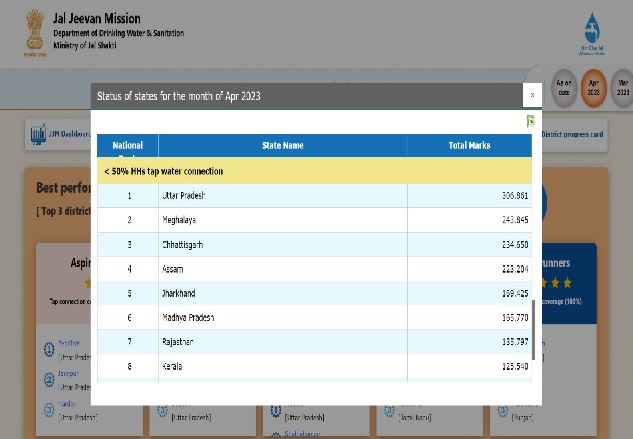Click the Meghalaya state row
This screenshot has height=439, width=633.
[179, 220]
